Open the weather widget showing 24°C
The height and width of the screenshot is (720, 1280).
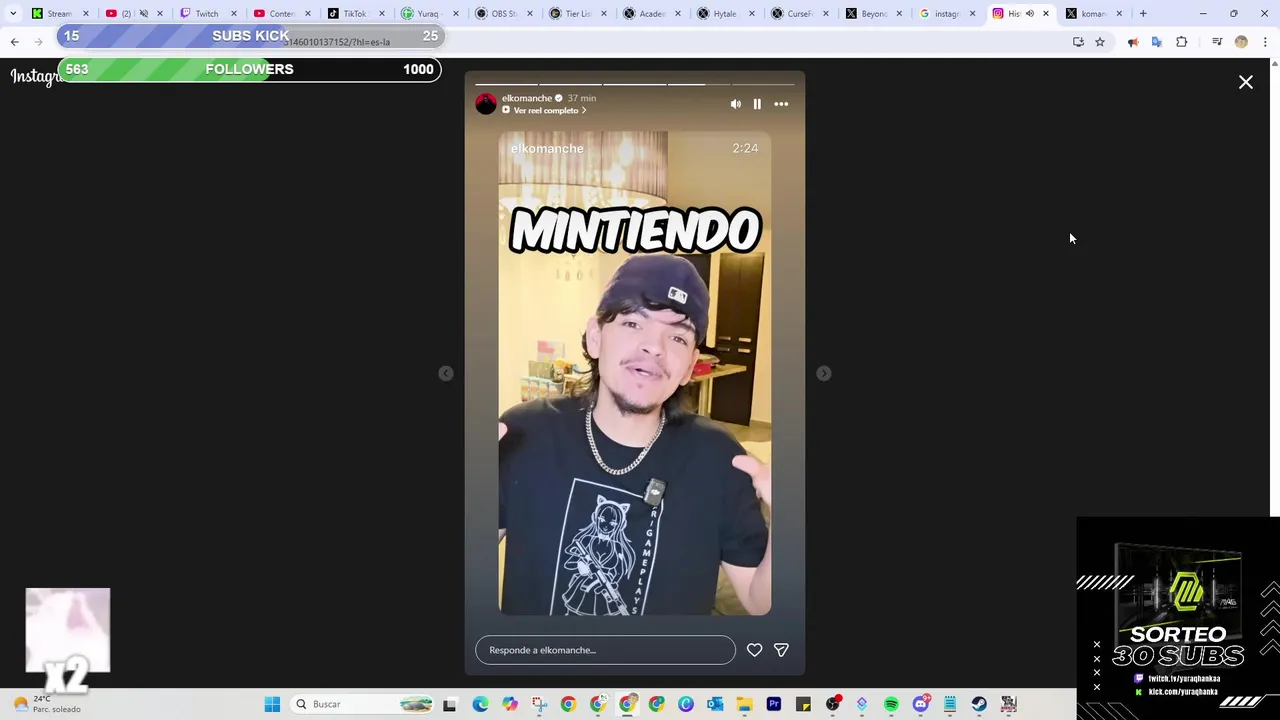[x=47, y=704]
